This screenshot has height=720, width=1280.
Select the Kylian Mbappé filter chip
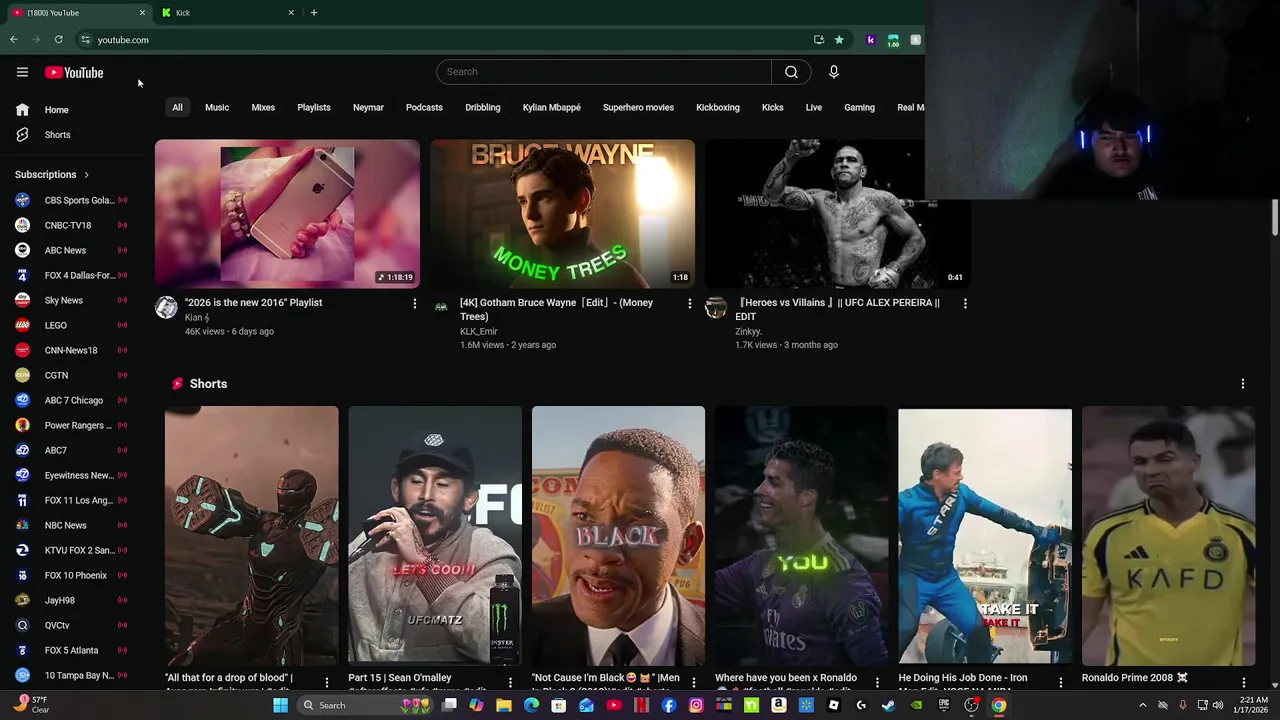[551, 108]
